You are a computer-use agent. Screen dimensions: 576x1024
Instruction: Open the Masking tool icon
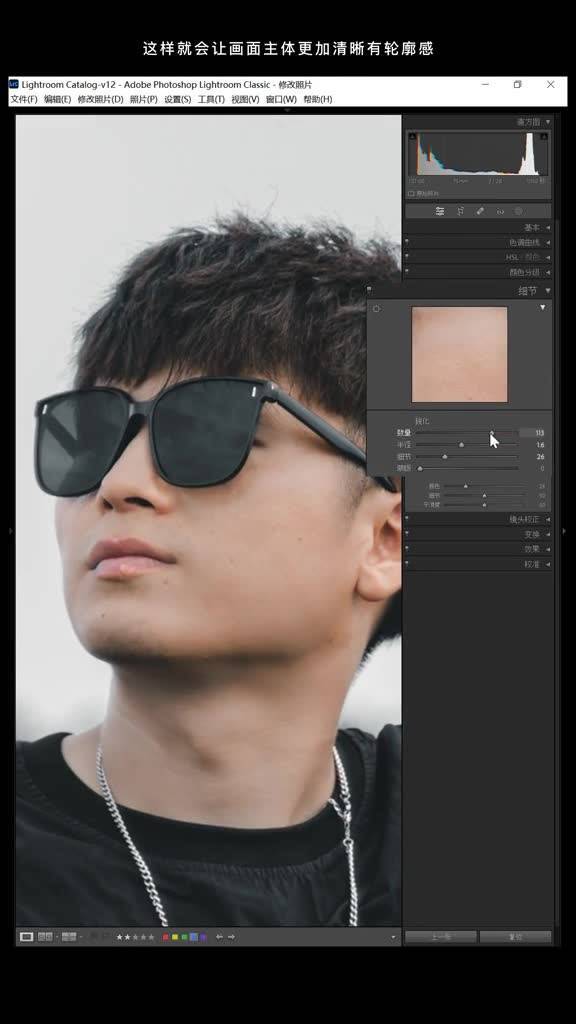519,211
